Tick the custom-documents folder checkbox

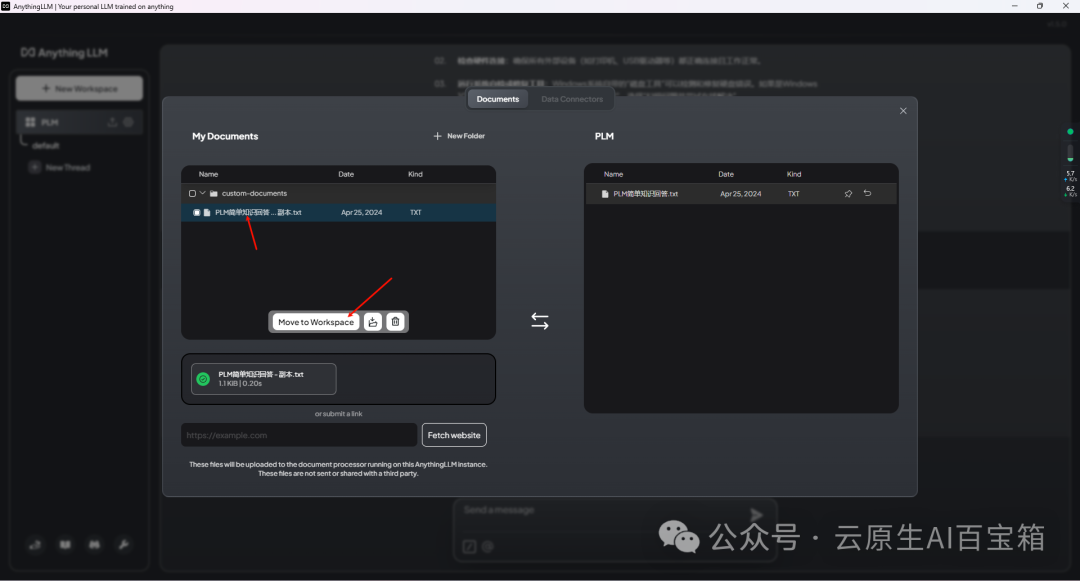[x=192, y=193]
